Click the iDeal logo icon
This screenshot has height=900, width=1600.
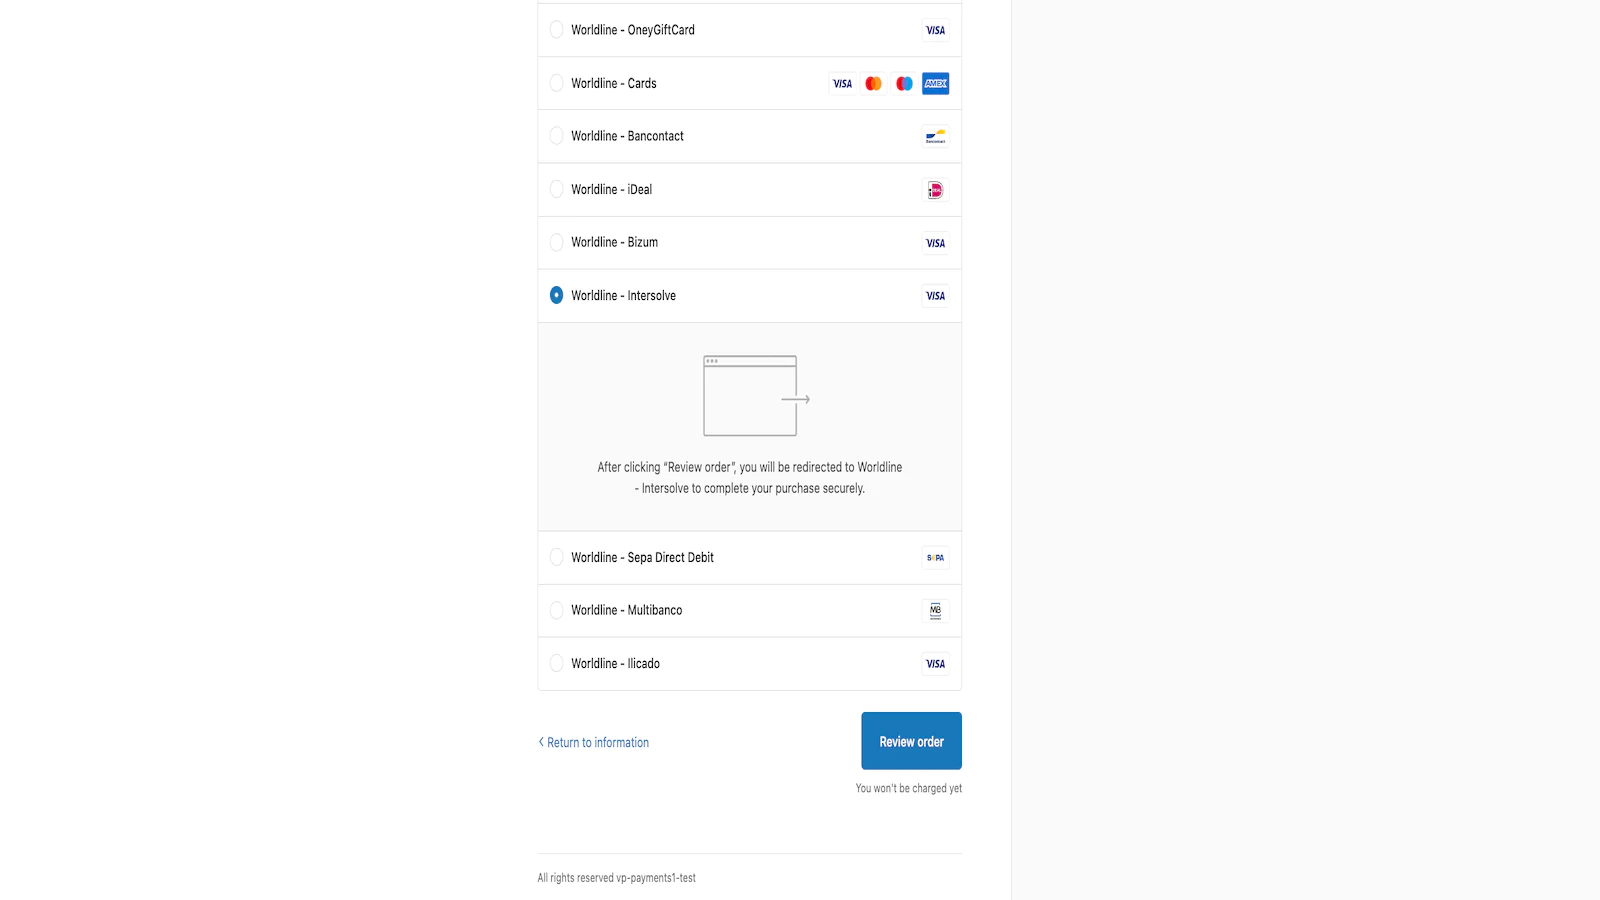[935, 189]
